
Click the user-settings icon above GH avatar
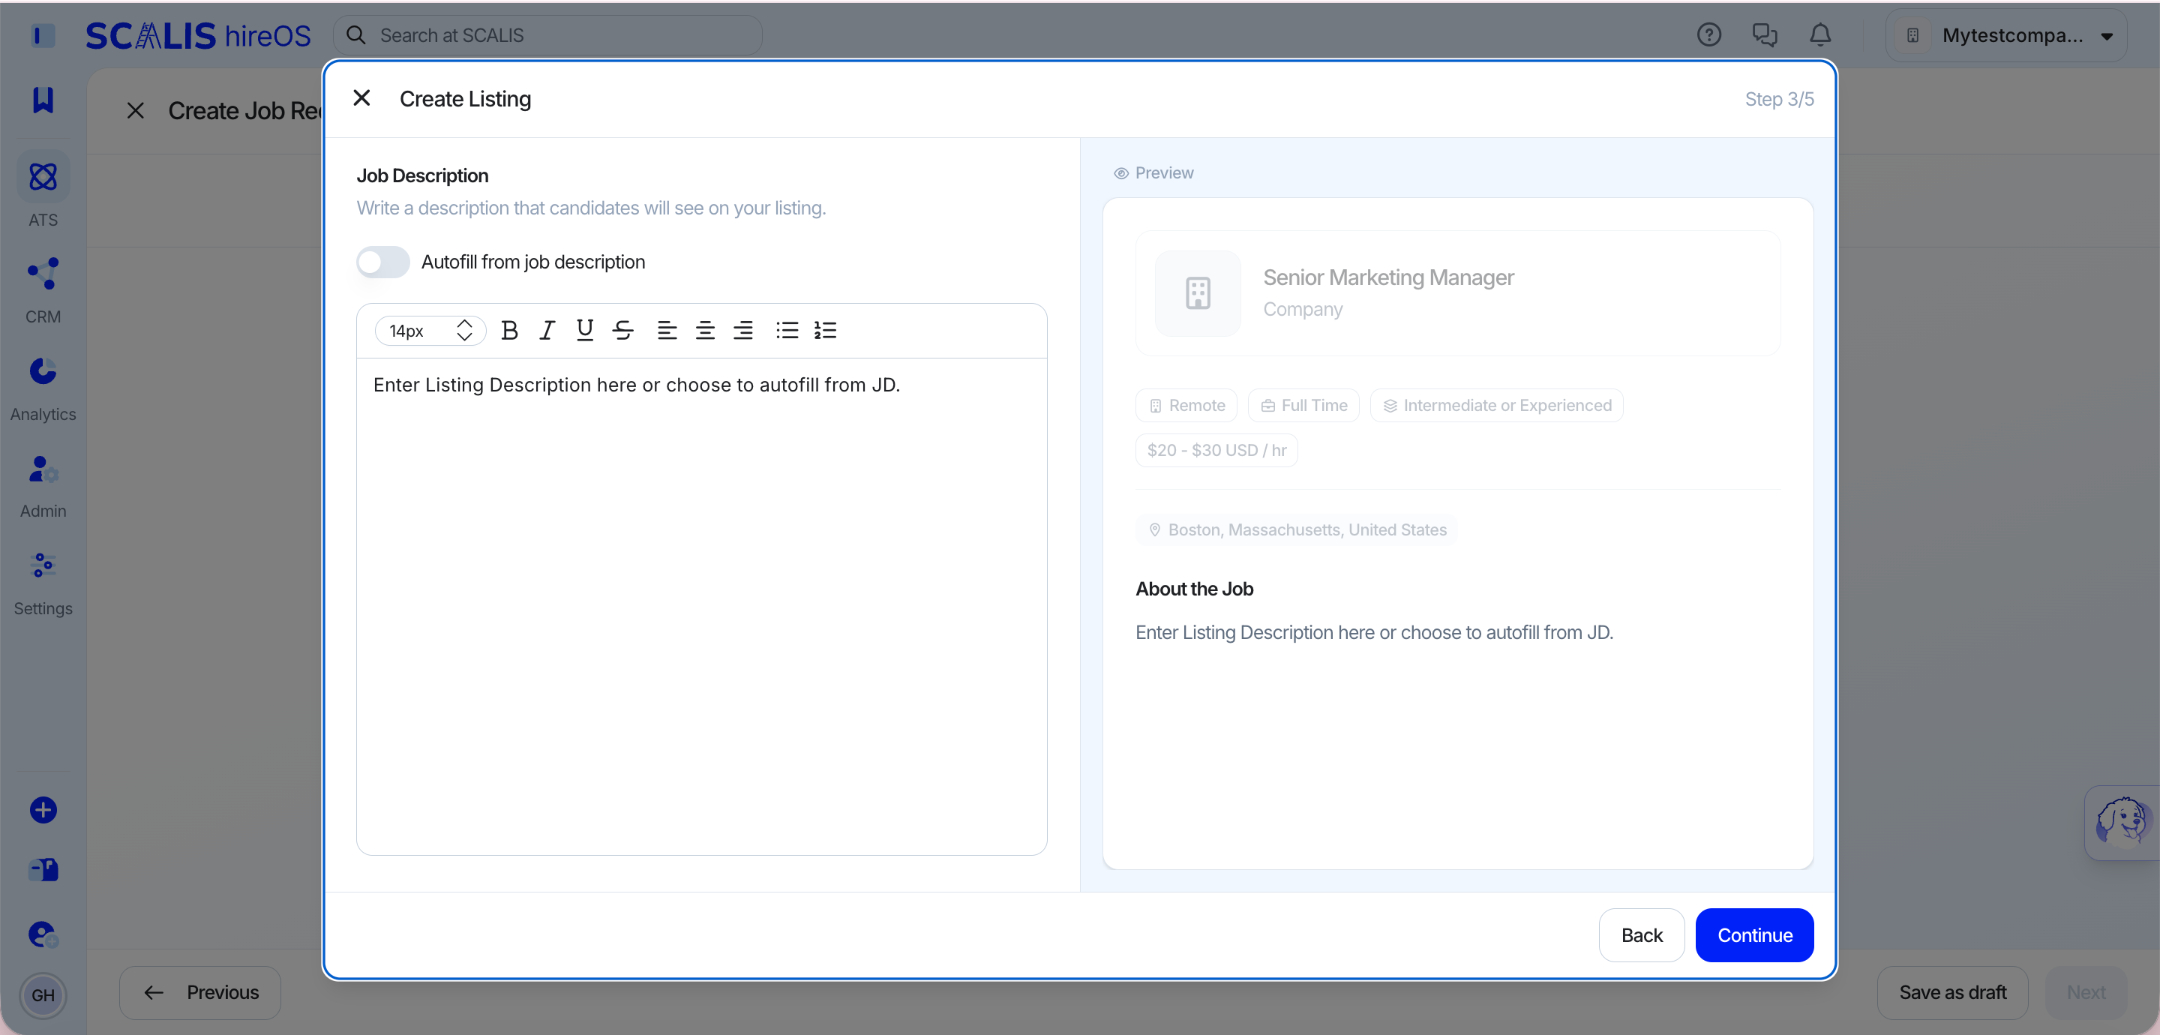[x=43, y=934]
